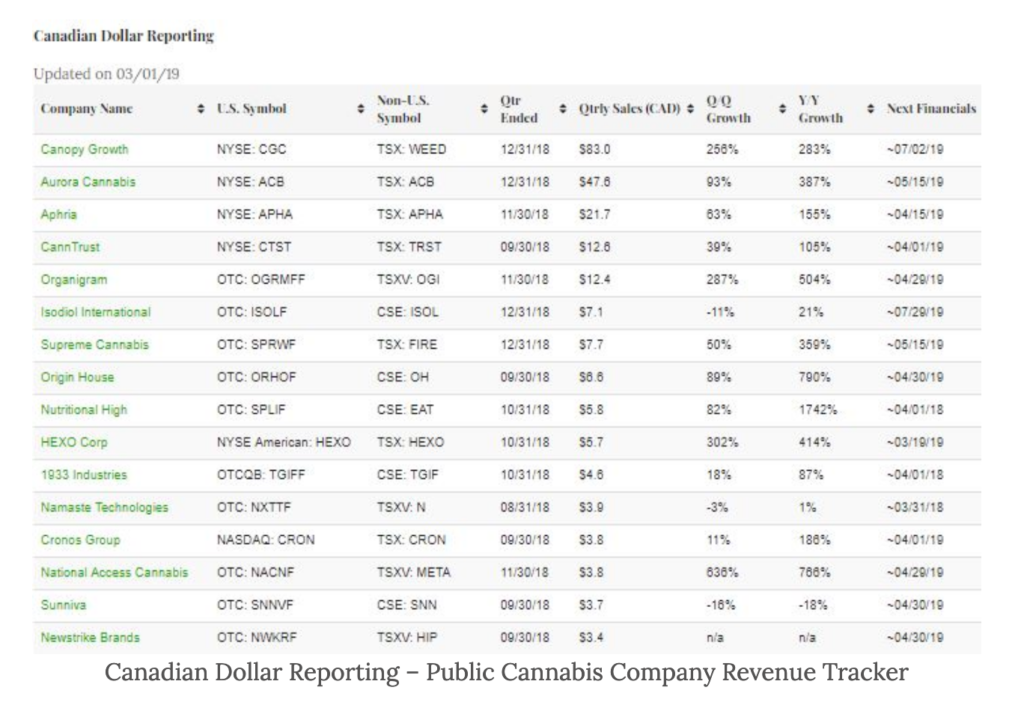Open the Cronos Group link
The width and height of the screenshot is (1024, 705).
(80, 540)
